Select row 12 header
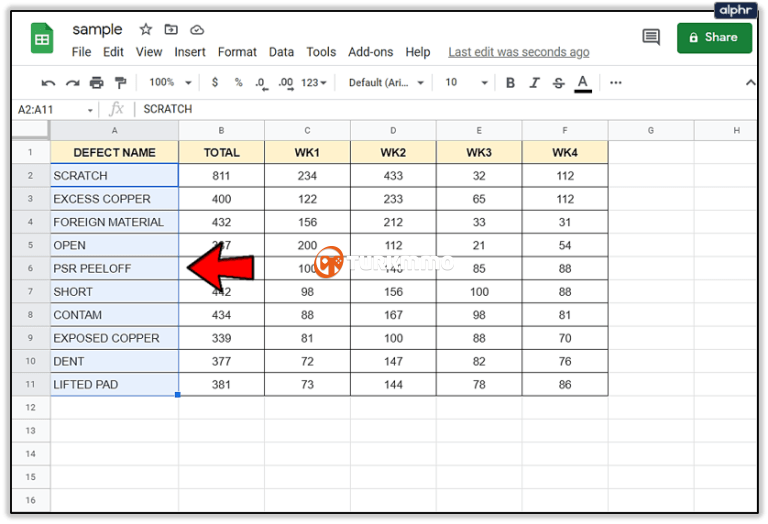Screen dimensions: 768x524 [x=30, y=407]
